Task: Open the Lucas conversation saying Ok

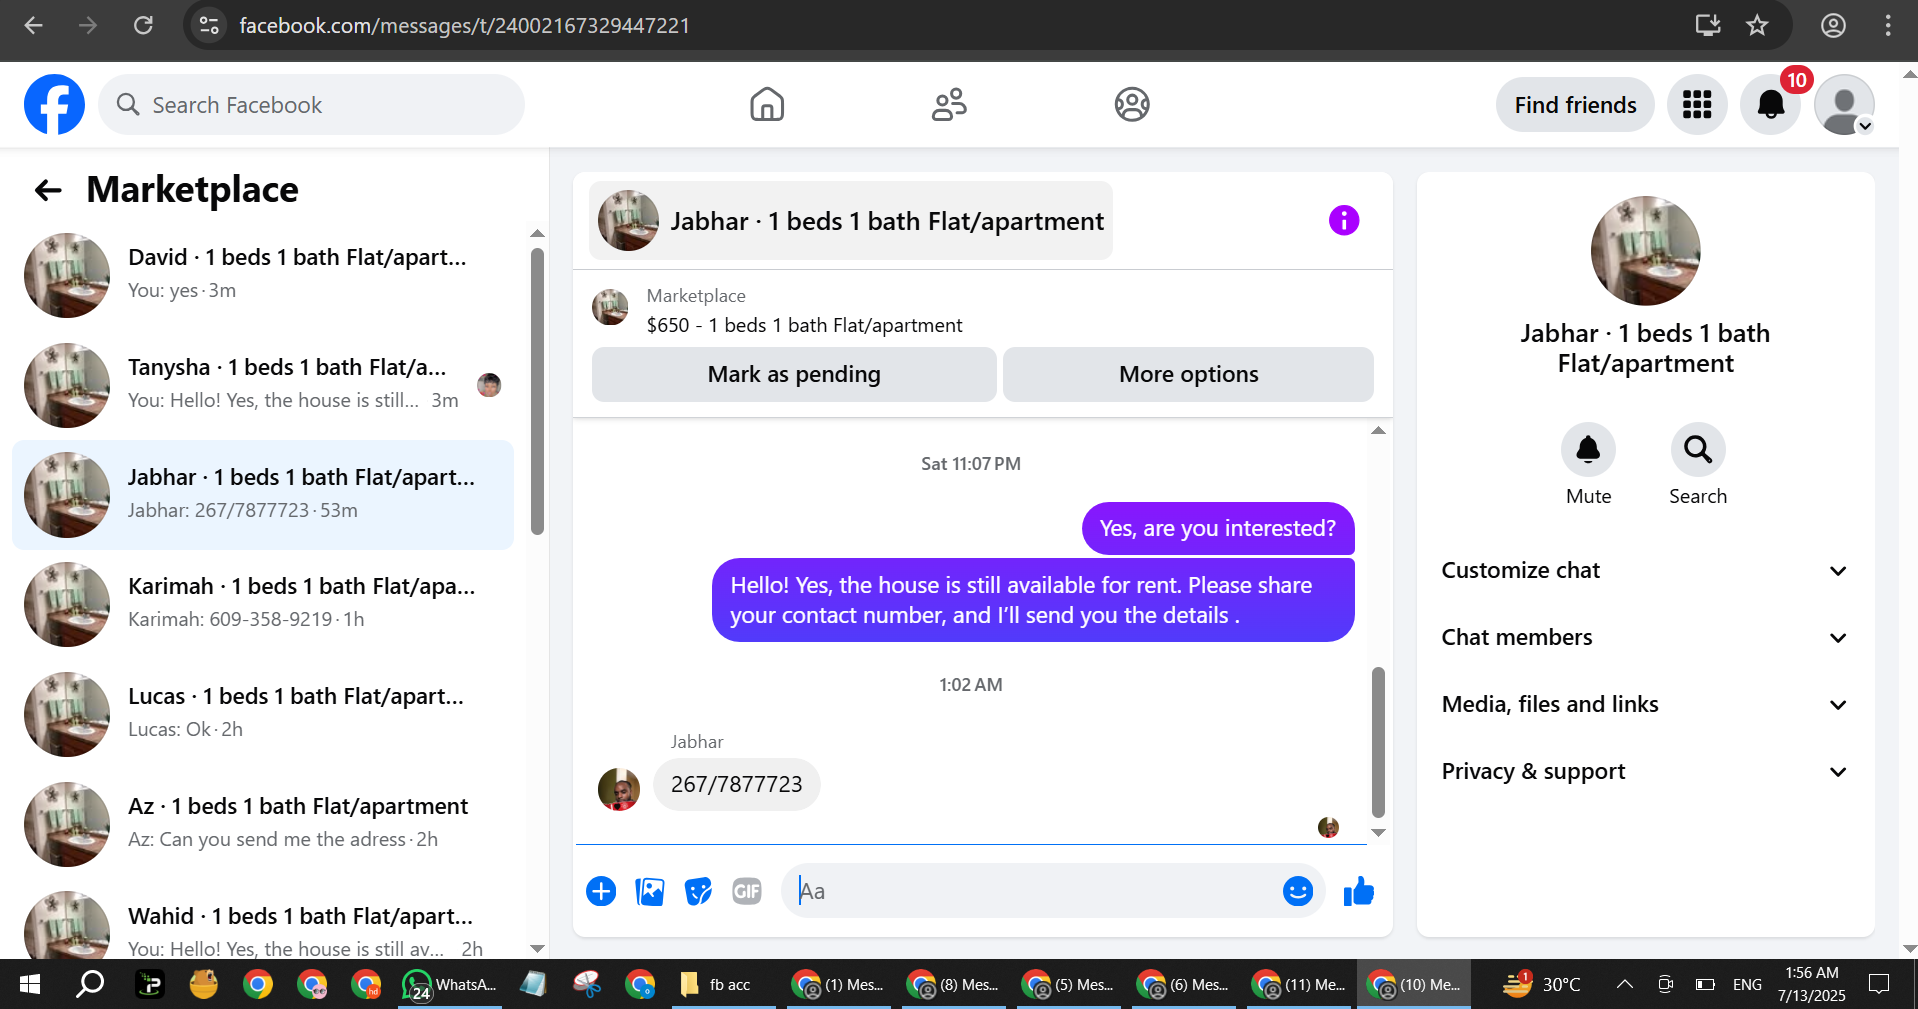Action: tap(263, 714)
